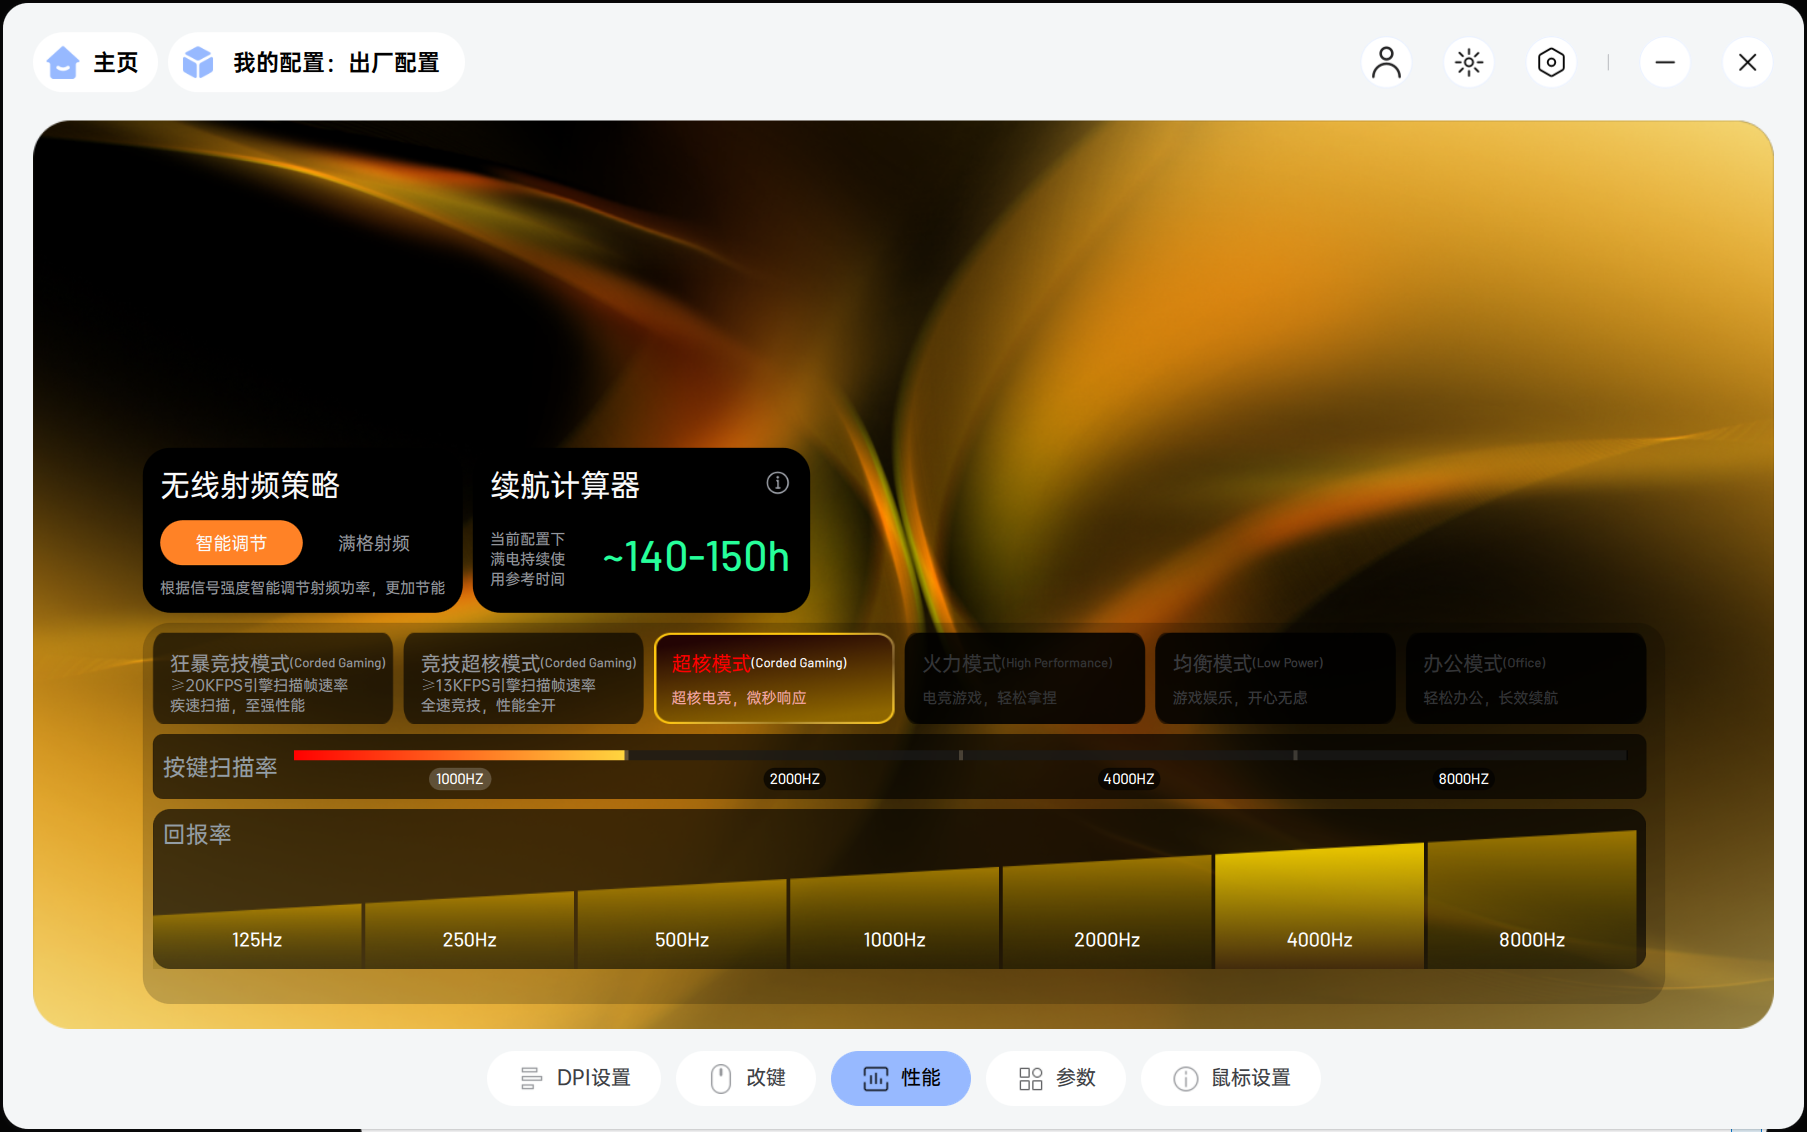
Task: Switch to 性能 tab
Action: tap(901, 1078)
